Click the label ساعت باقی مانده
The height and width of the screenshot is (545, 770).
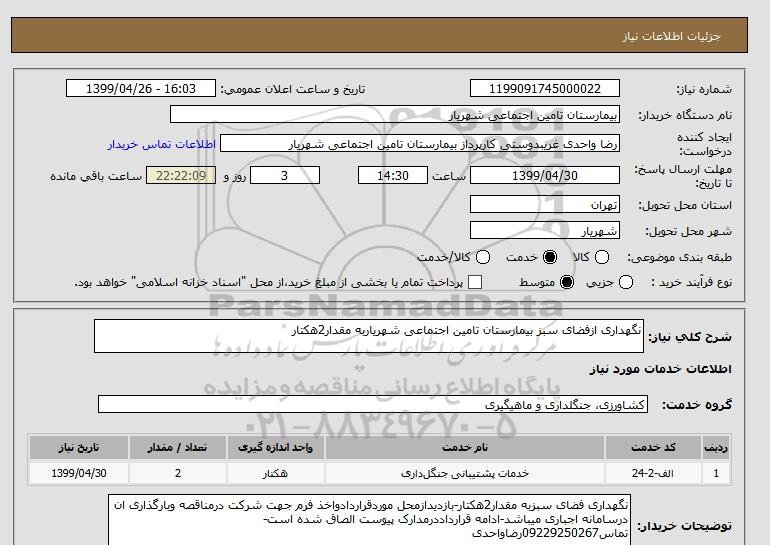pos(96,176)
